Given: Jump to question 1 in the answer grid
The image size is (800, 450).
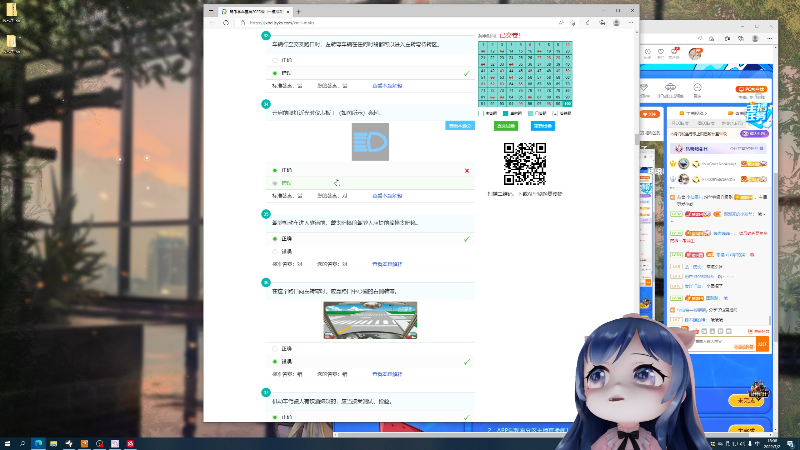Looking at the screenshot, I should [x=483, y=45].
